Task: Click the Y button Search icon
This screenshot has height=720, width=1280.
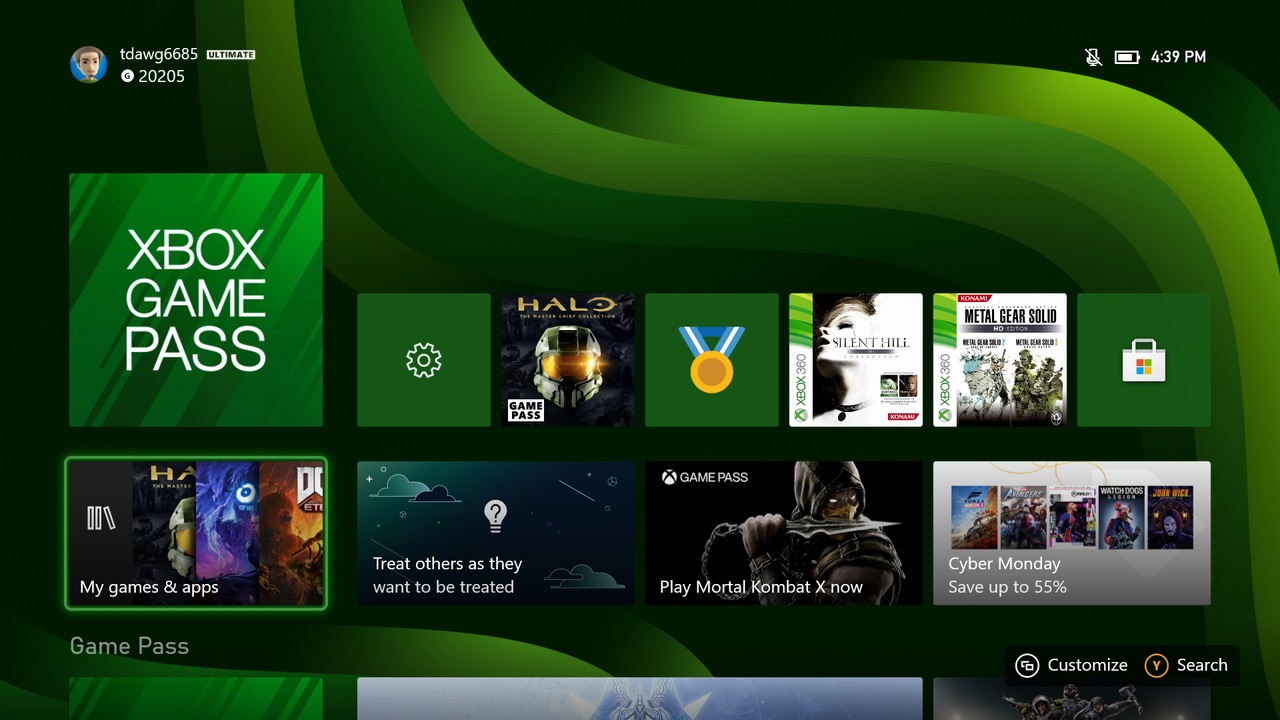Action: 1156,665
